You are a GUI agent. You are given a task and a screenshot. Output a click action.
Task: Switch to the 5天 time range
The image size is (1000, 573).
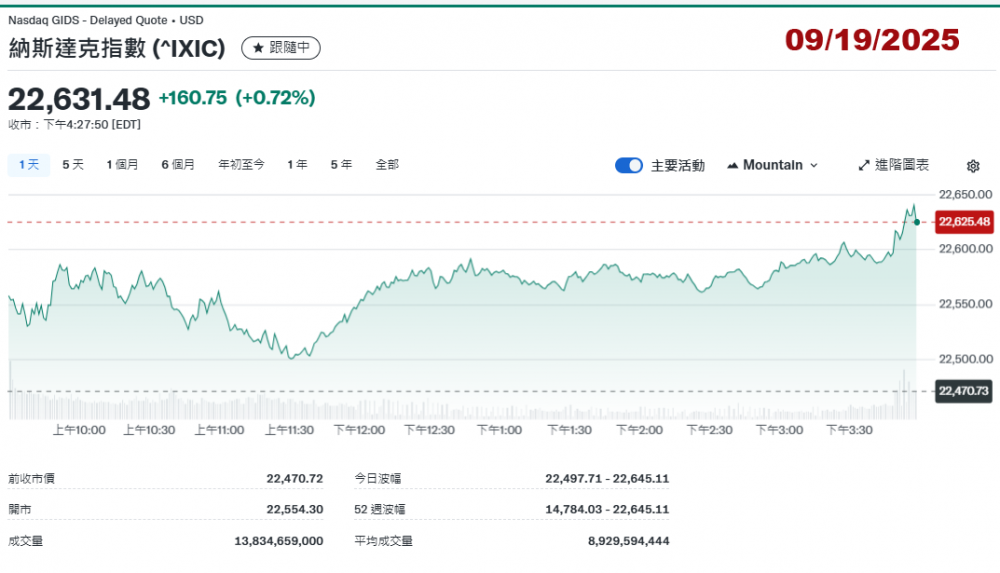pyautogui.click(x=73, y=165)
